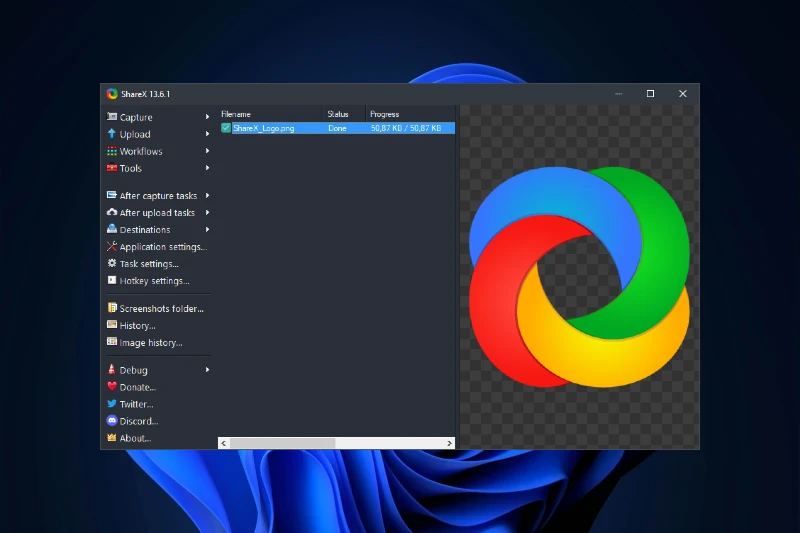800x533 pixels.
Task: Click the Destinations icon
Action: [112, 229]
